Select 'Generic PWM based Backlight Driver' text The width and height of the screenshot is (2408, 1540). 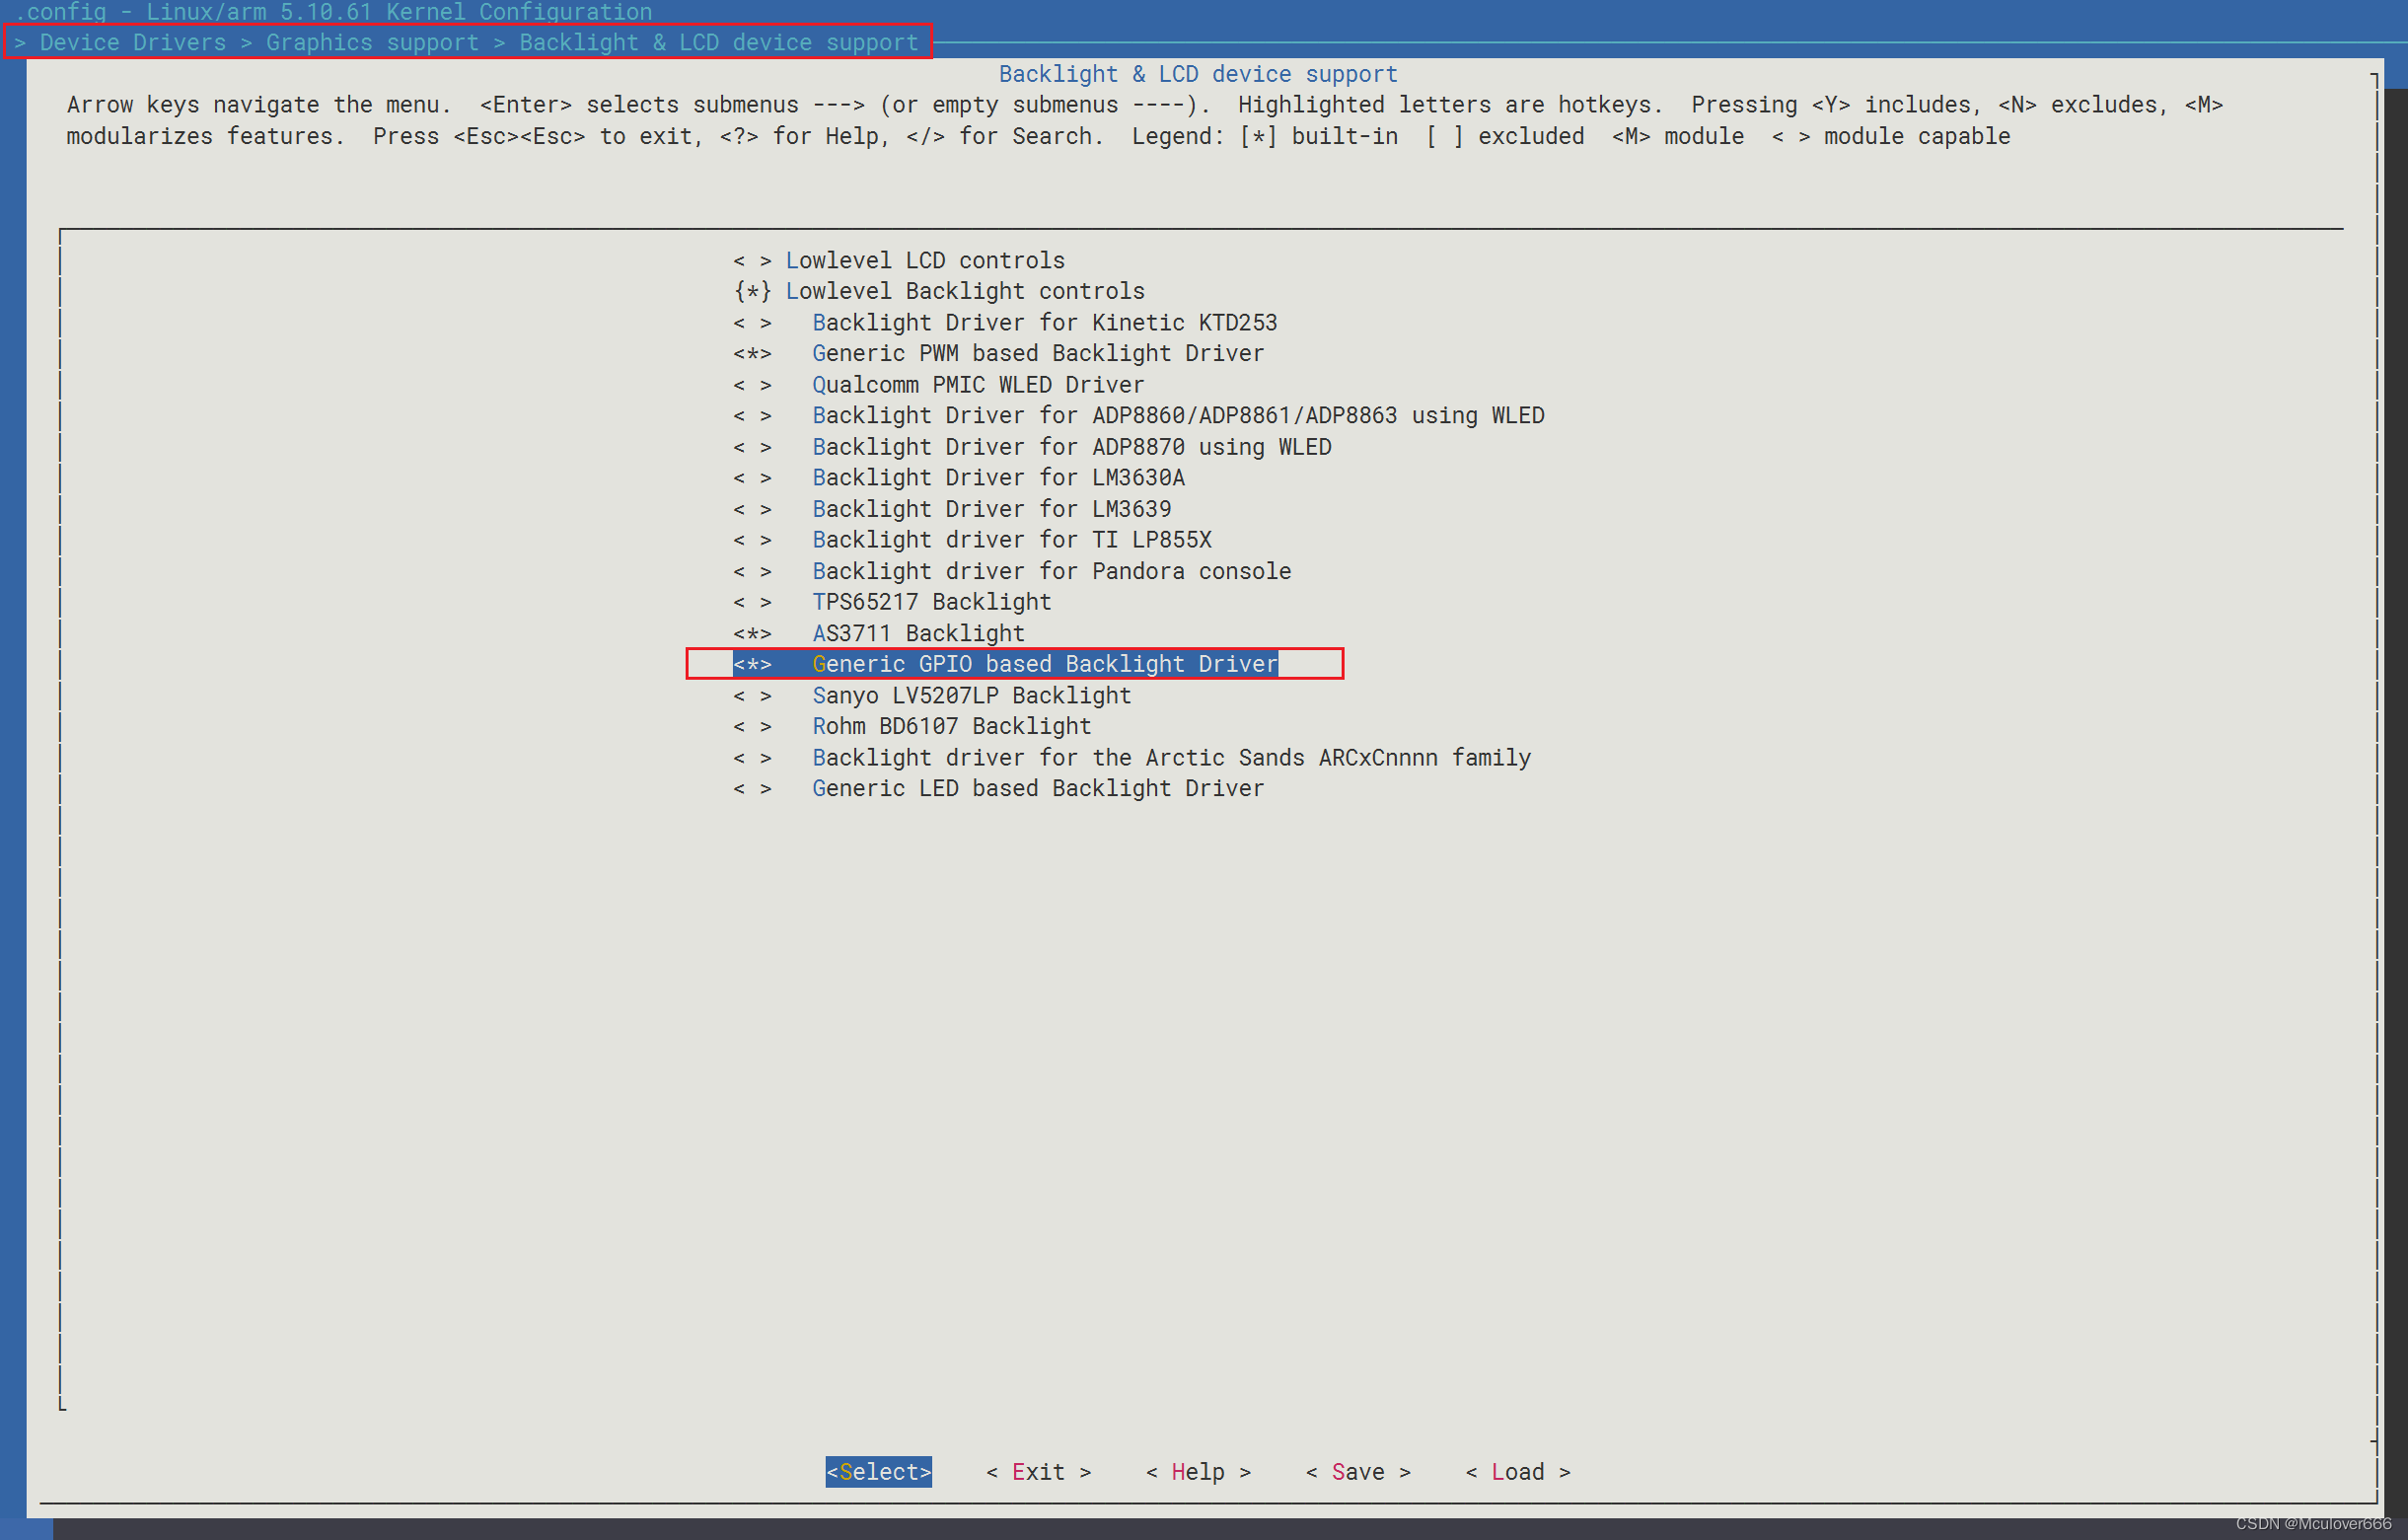1038,354
